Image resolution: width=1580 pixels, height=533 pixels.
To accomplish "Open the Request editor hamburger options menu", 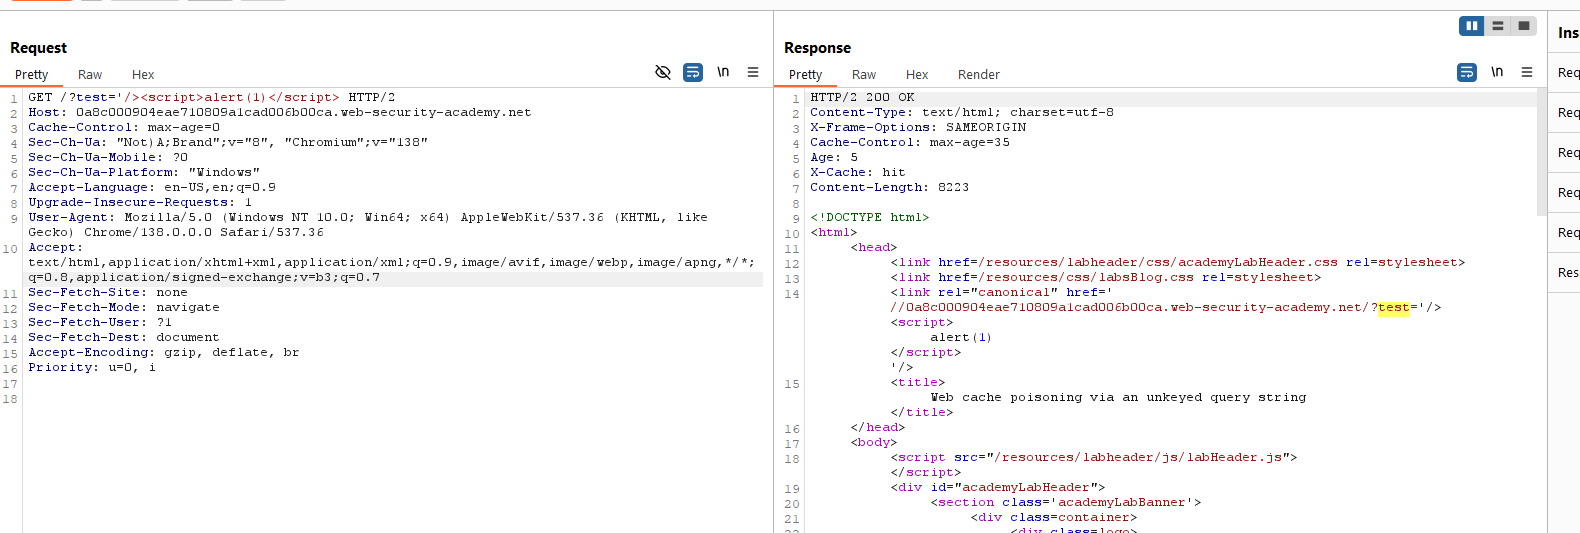I will click(x=753, y=72).
